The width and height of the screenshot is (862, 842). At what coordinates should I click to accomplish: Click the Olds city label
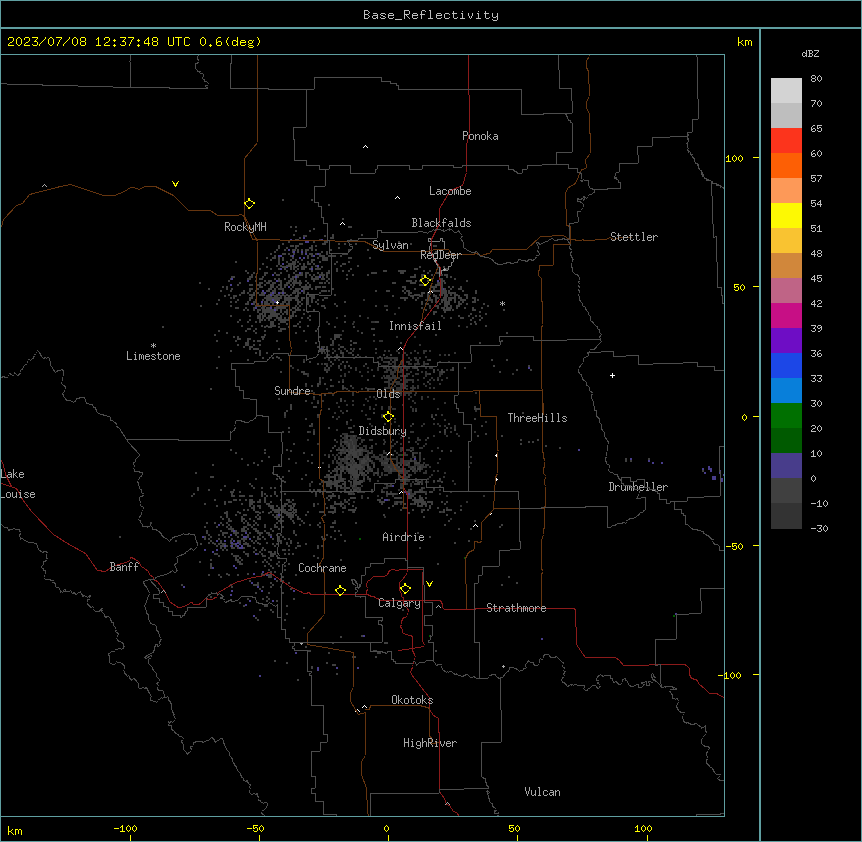pos(388,394)
